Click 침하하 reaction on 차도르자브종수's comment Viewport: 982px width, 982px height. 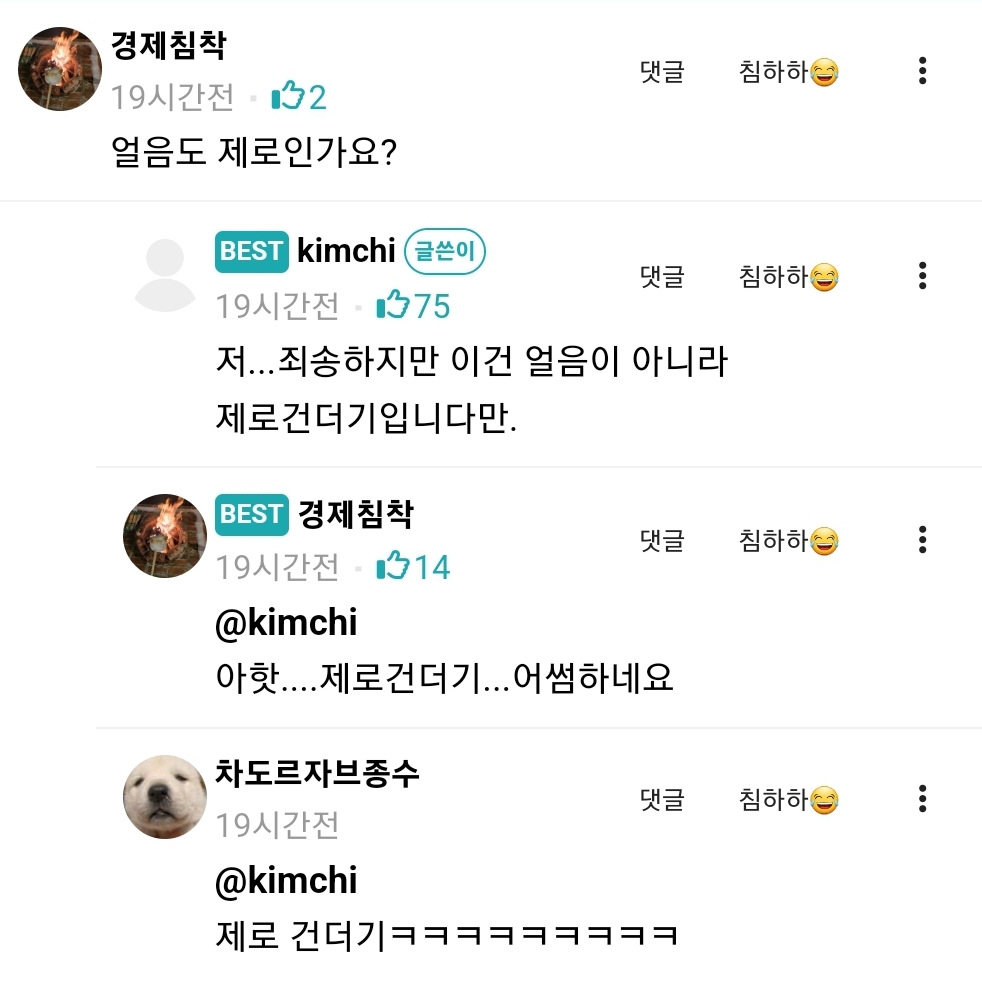coord(788,800)
